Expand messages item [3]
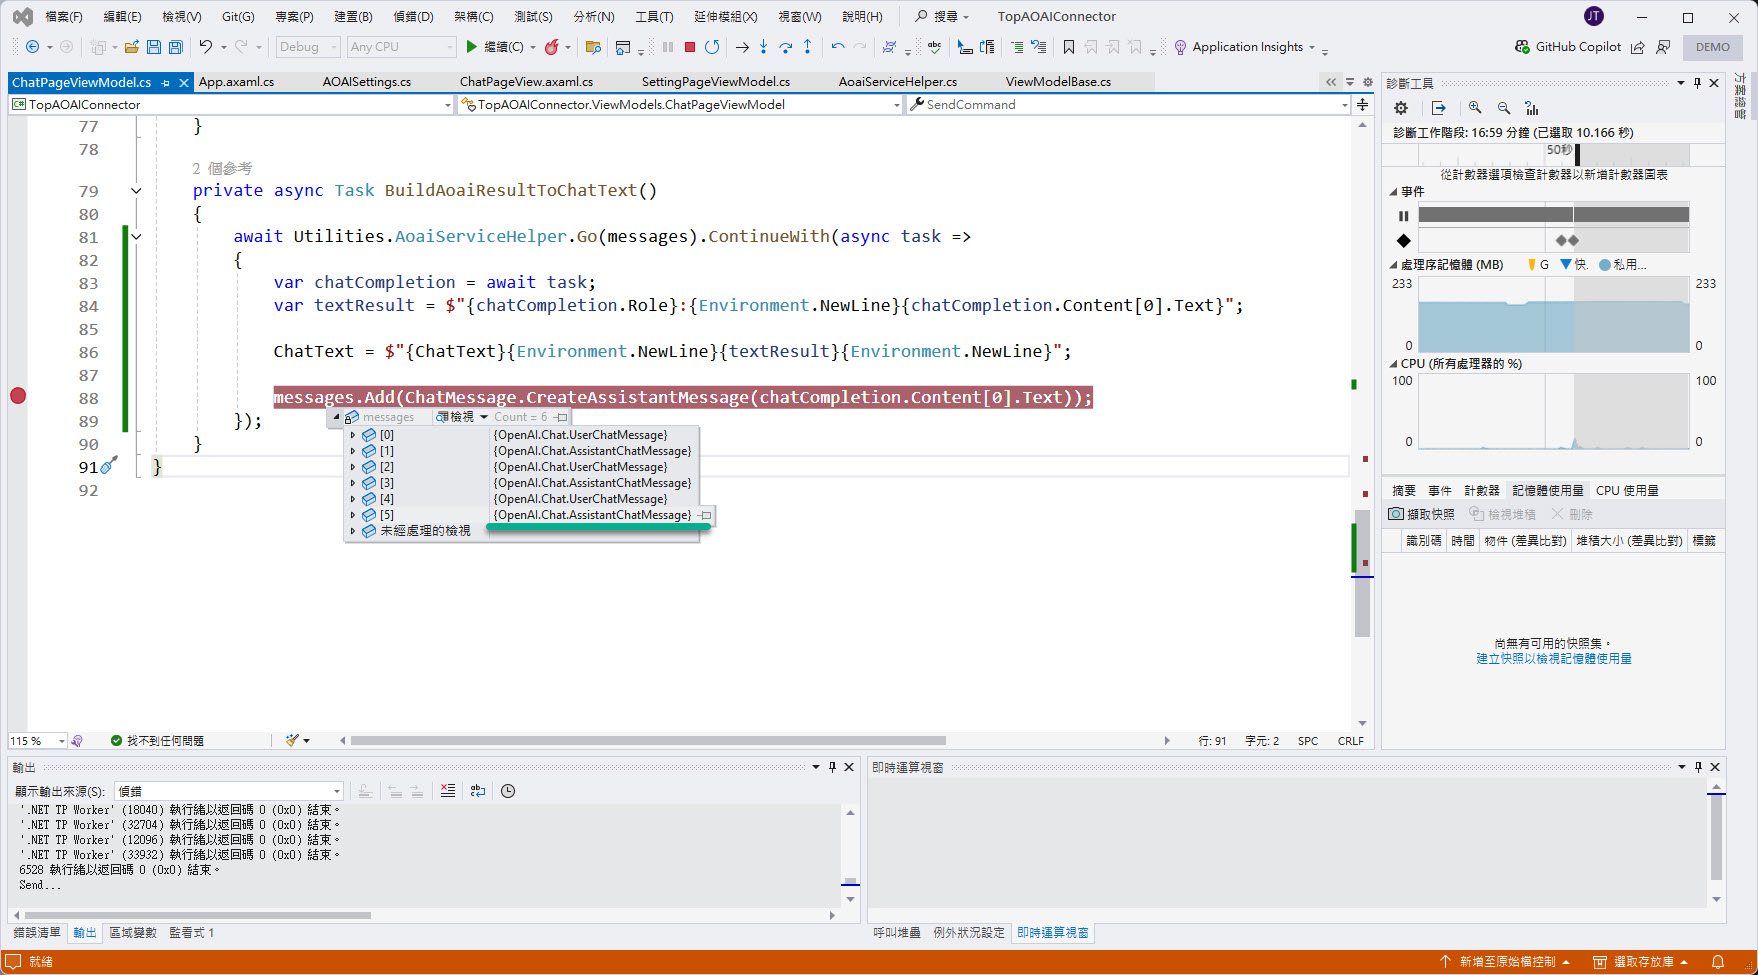1758x975 pixels. 353,483
